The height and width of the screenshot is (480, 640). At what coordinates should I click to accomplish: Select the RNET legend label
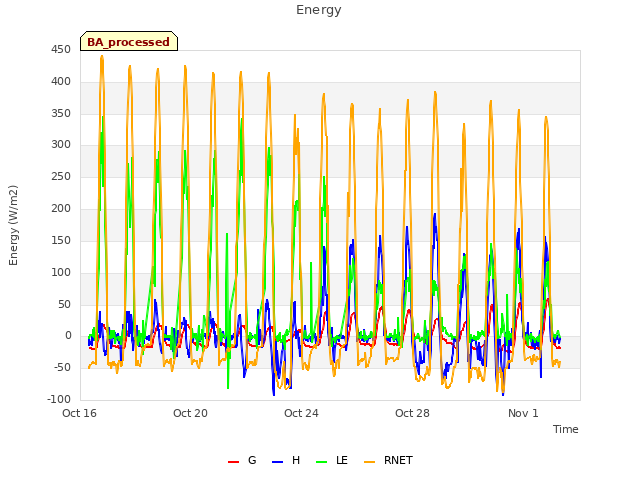(398, 460)
